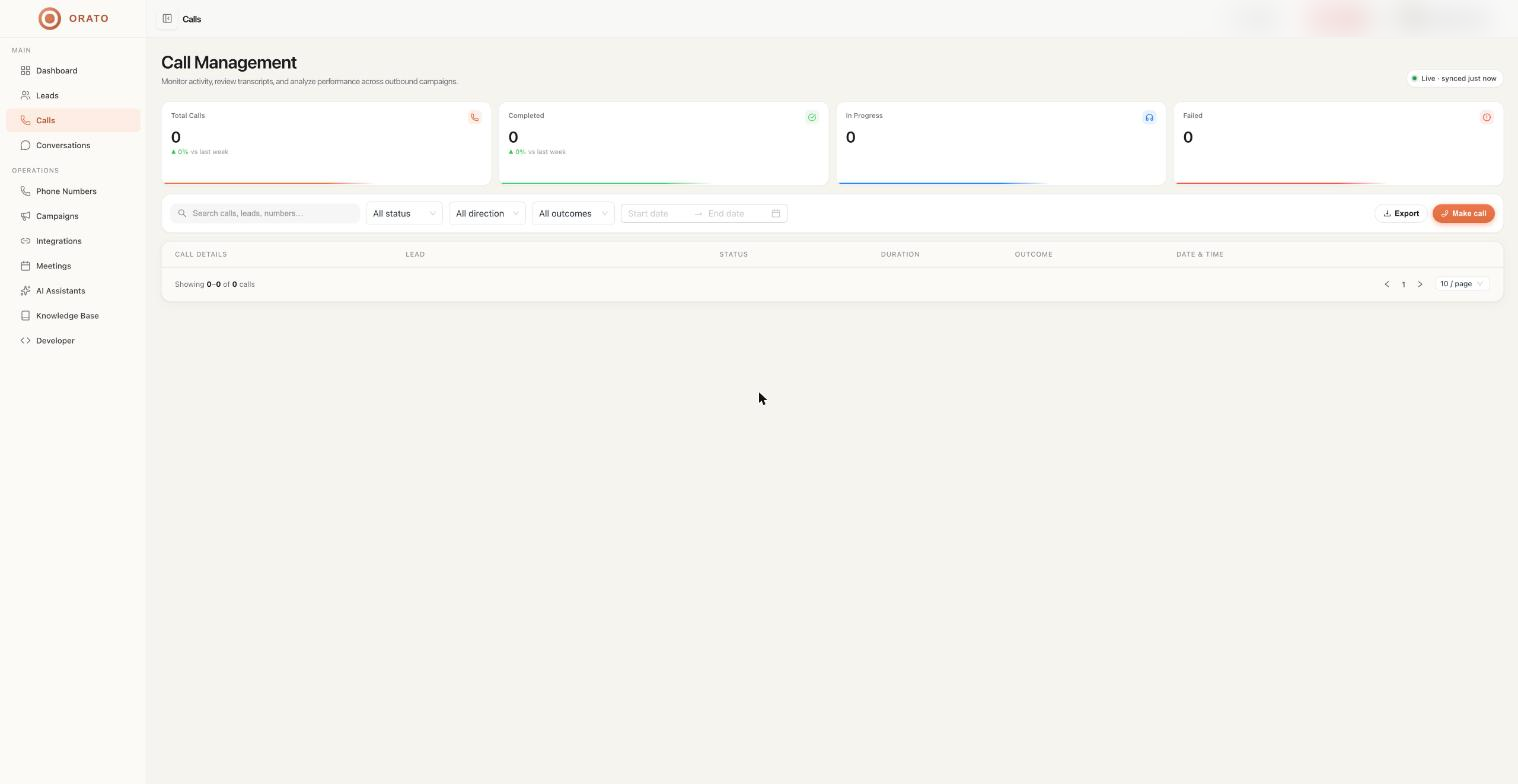Open the 10 / page size dropdown
The image size is (1518, 784).
tap(1462, 284)
